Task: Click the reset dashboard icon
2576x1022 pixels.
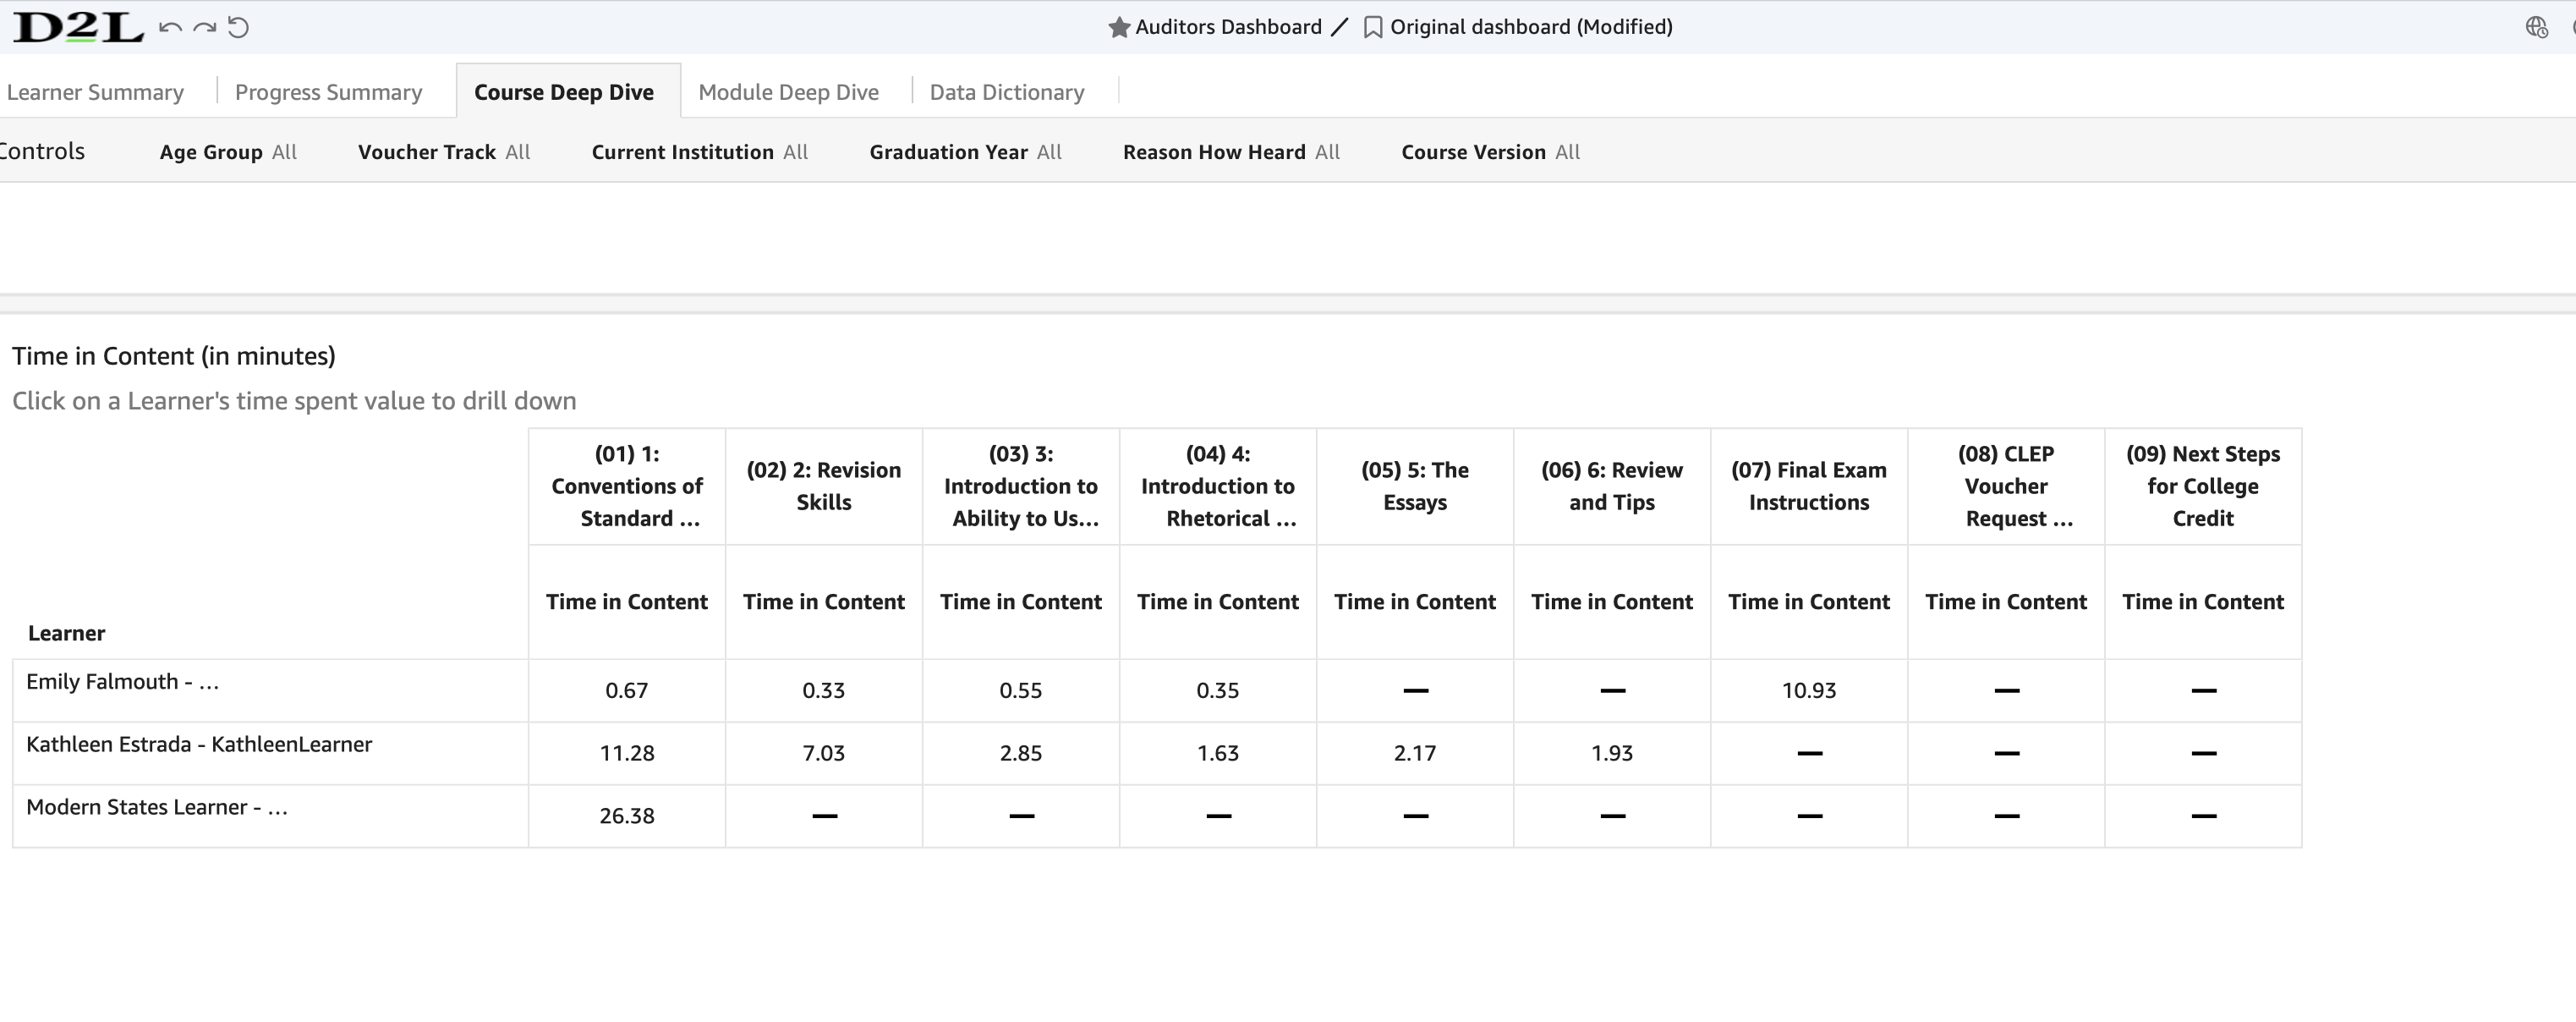Action: (239, 27)
